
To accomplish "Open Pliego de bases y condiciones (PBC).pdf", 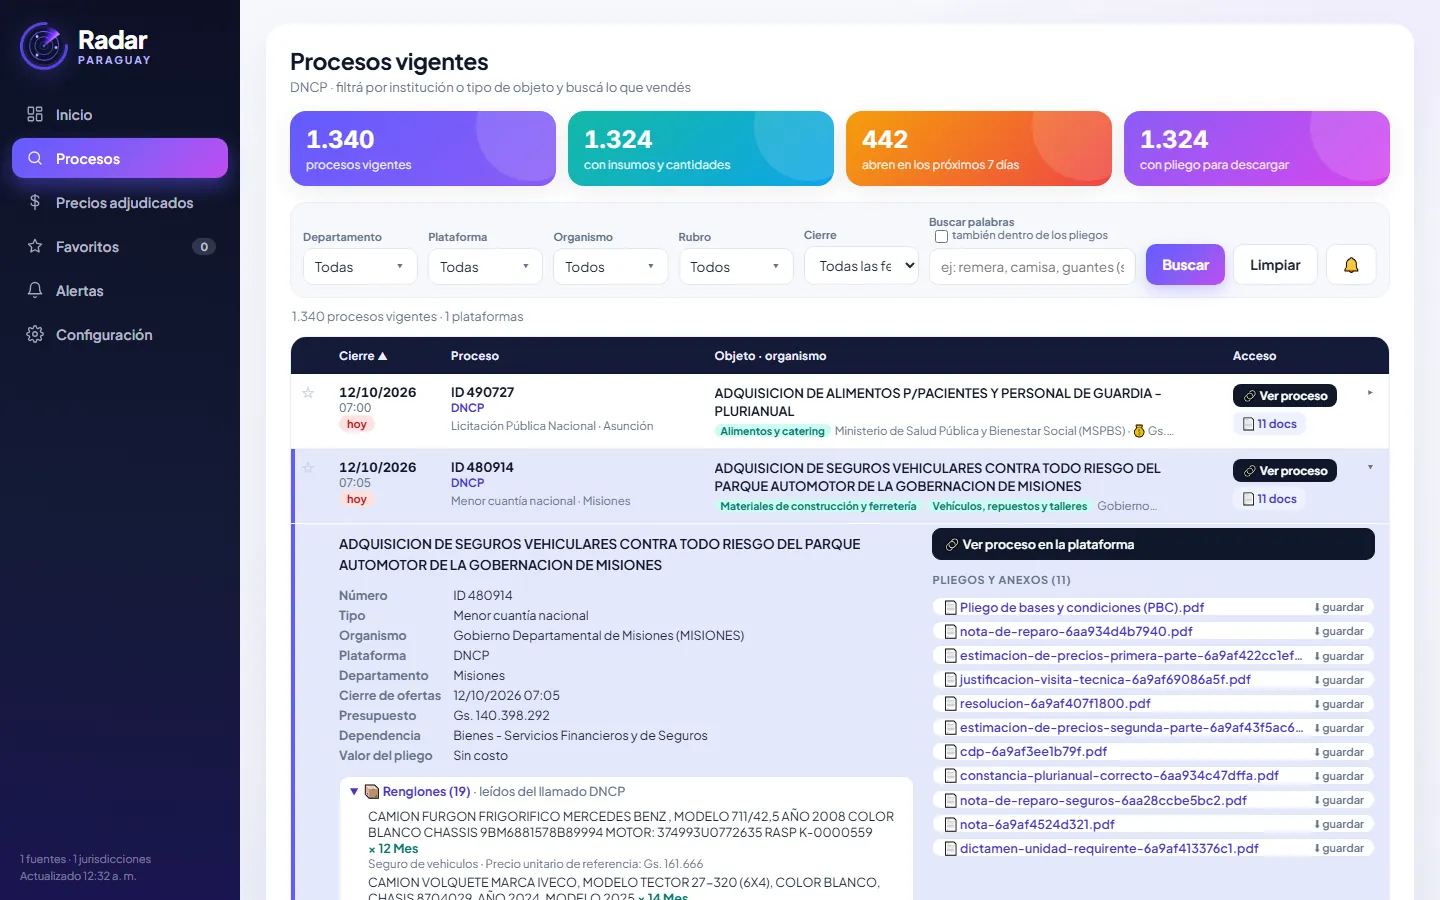I will [1081, 607].
